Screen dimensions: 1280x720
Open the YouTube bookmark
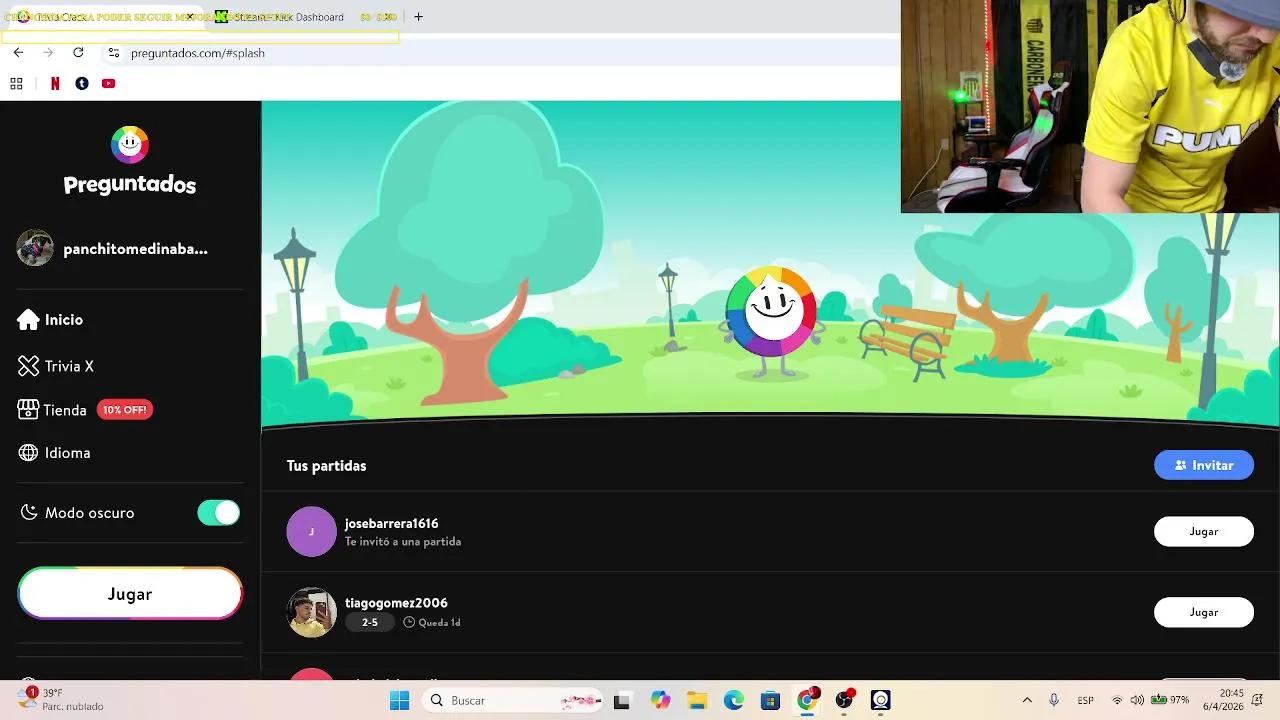click(x=108, y=84)
